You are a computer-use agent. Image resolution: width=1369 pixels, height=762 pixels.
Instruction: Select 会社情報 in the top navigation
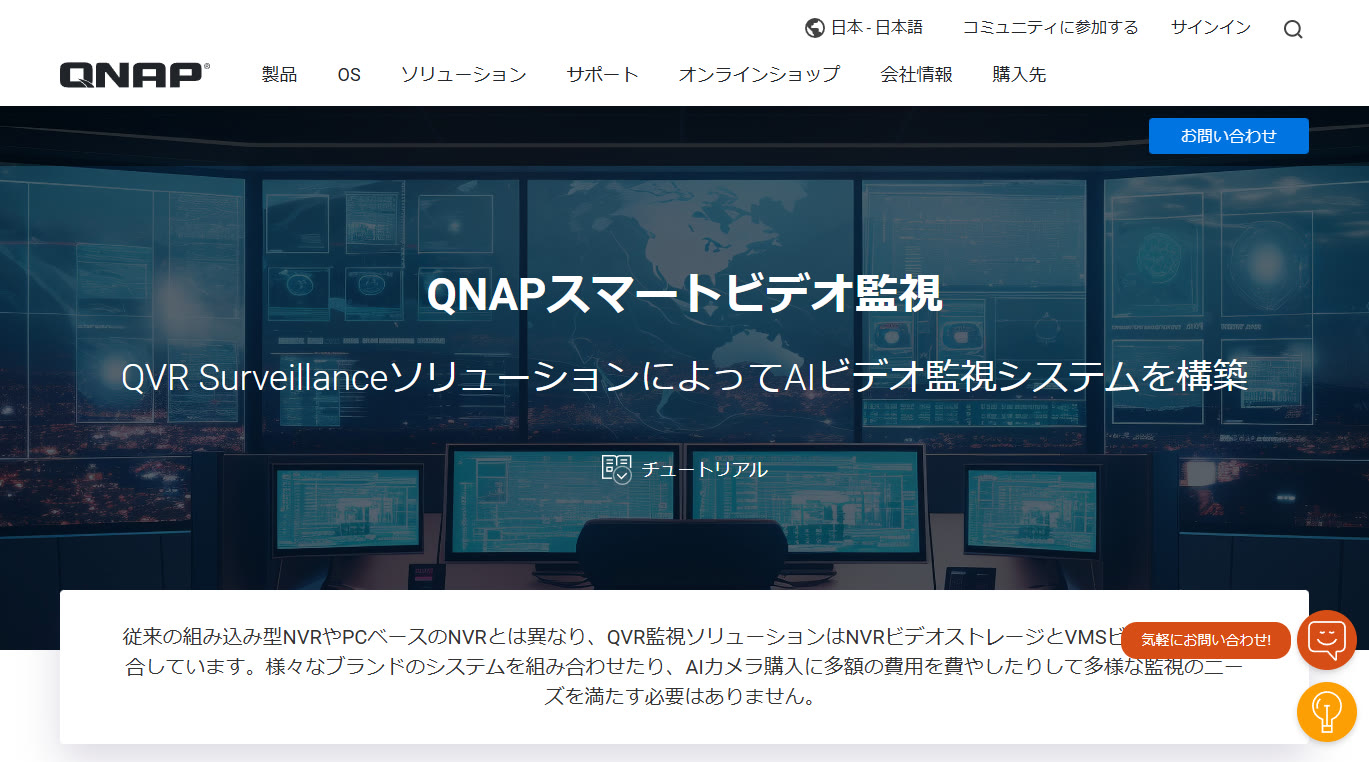click(916, 75)
